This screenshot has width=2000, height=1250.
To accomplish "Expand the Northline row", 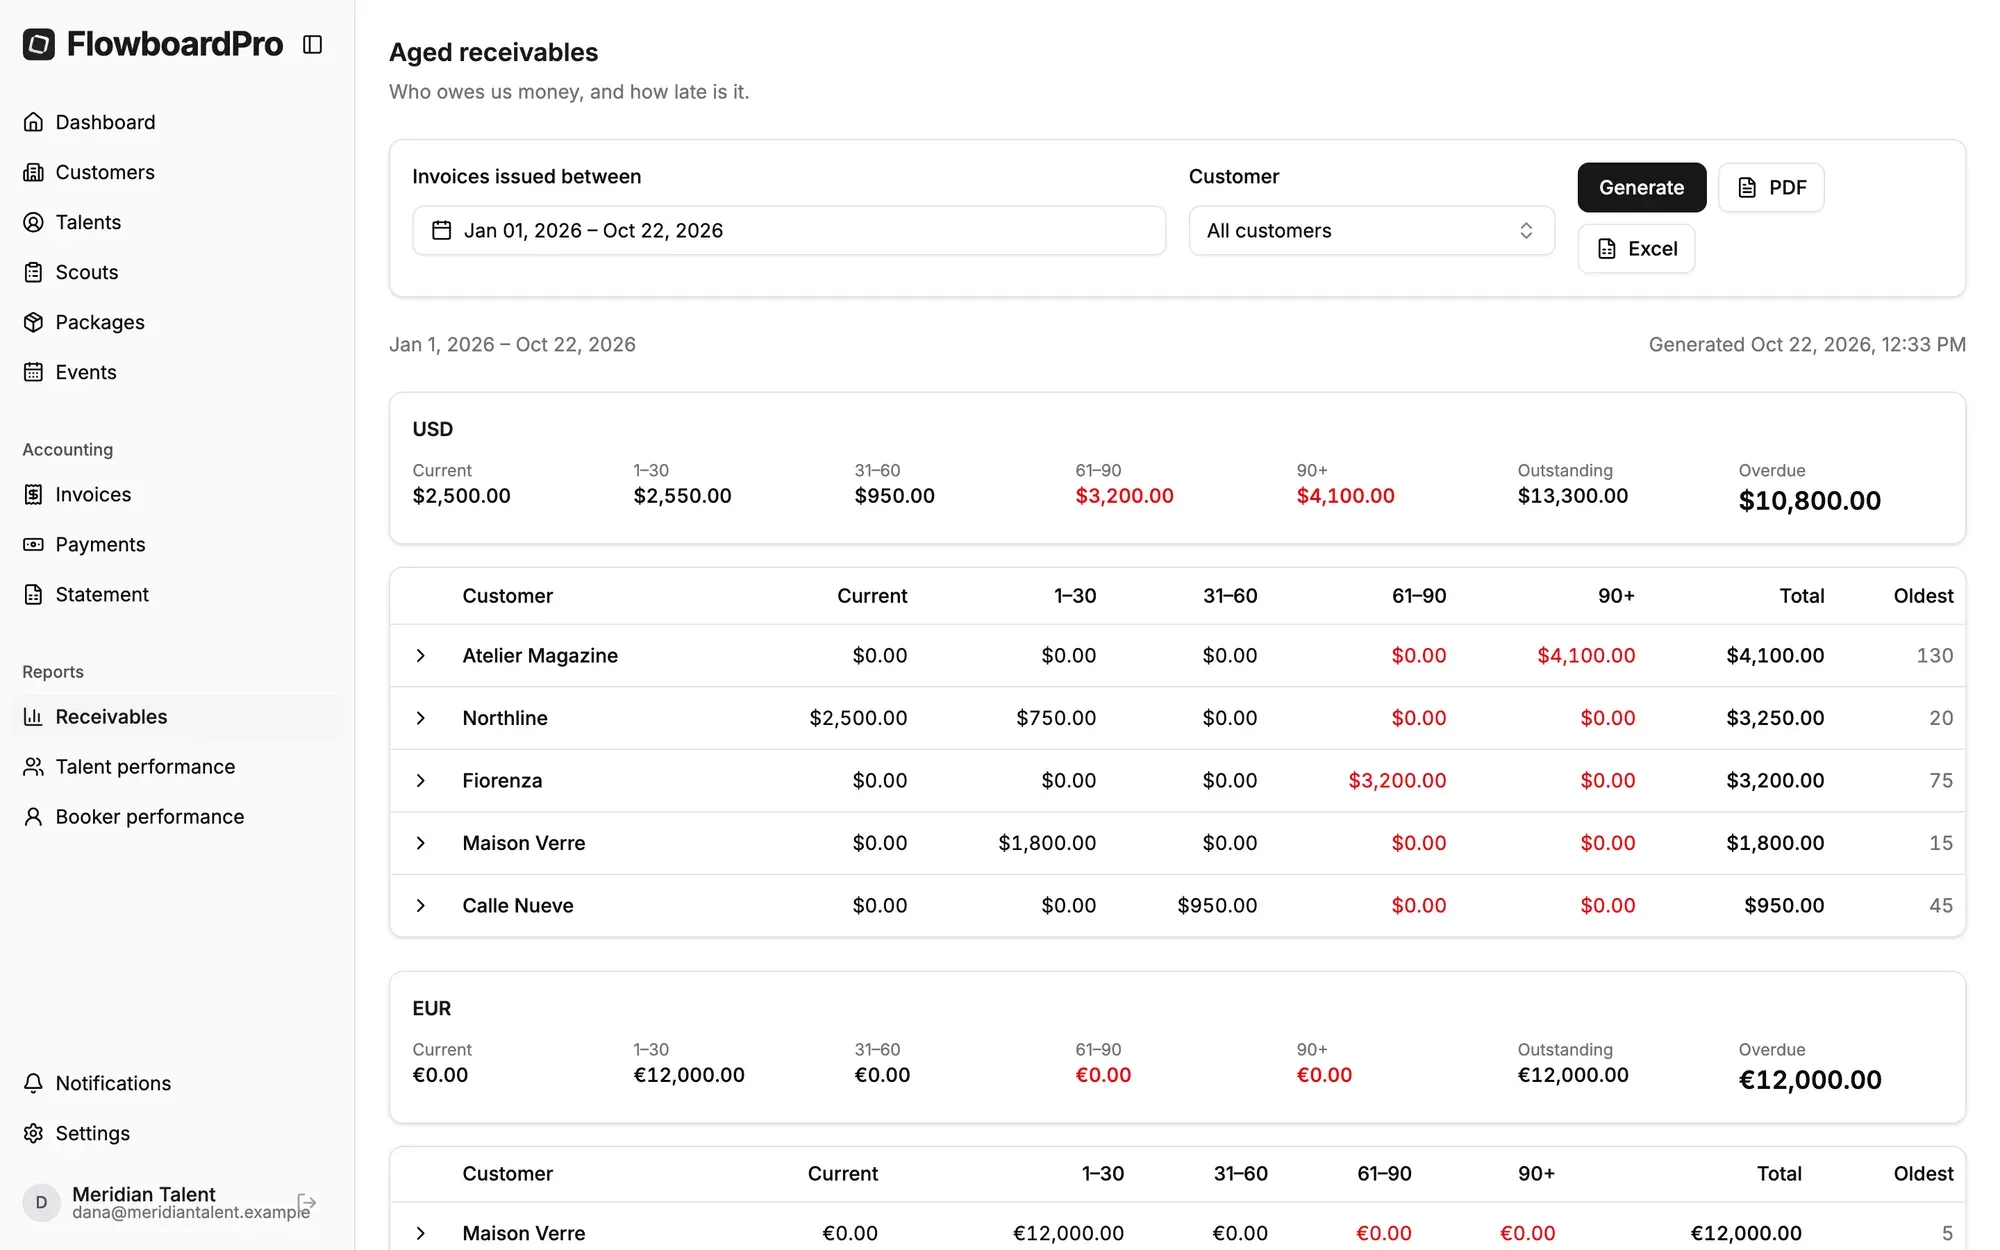I will pos(421,718).
